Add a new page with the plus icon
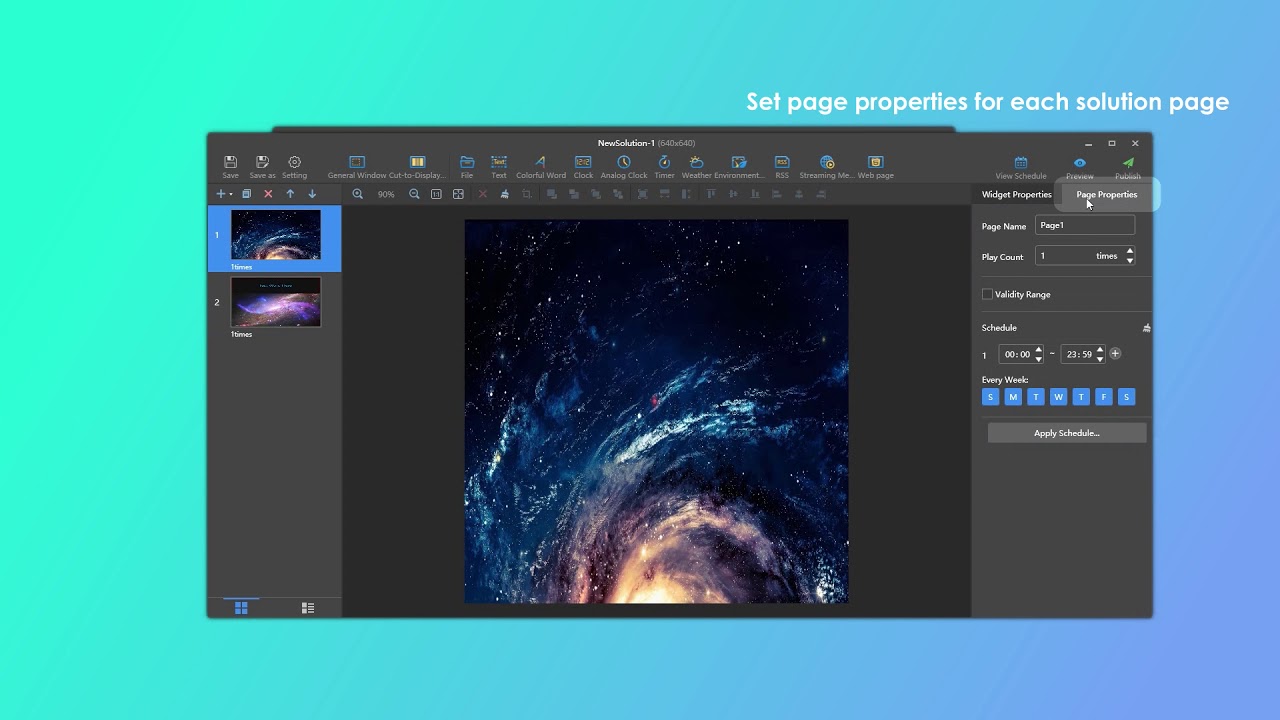 tap(221, 194)
